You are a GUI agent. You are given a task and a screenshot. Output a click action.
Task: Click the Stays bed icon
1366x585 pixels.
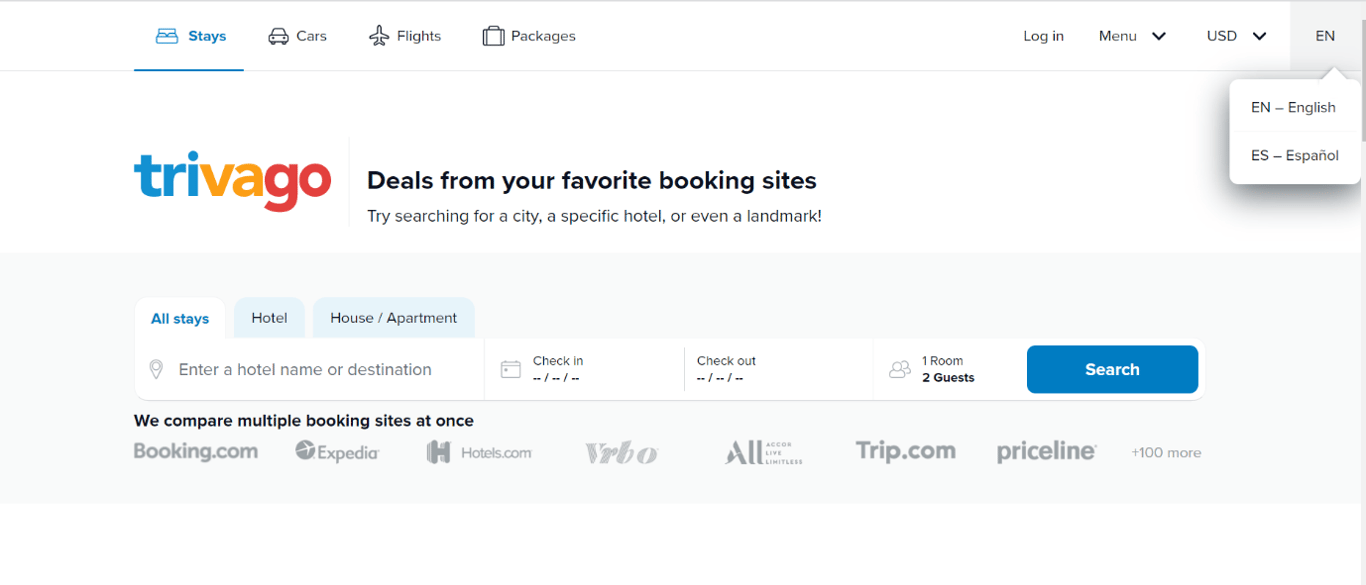(166, 36)
